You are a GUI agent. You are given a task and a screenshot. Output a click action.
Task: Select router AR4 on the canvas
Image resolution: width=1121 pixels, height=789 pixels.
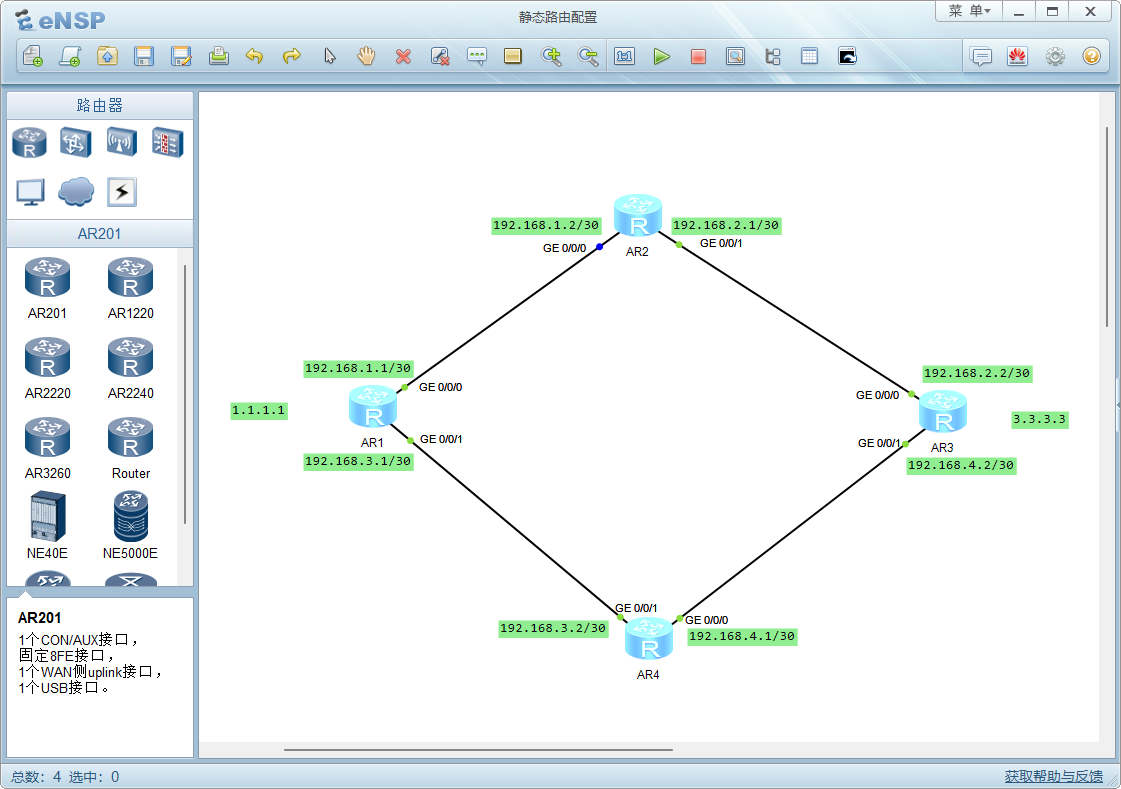(x=648, y=638)
